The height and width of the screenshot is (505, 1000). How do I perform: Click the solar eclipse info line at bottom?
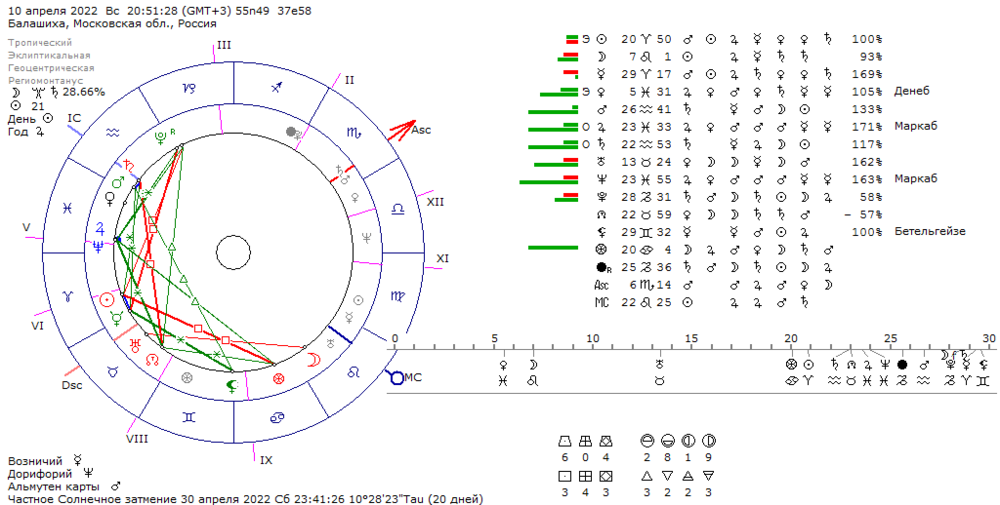pos(246,499)
